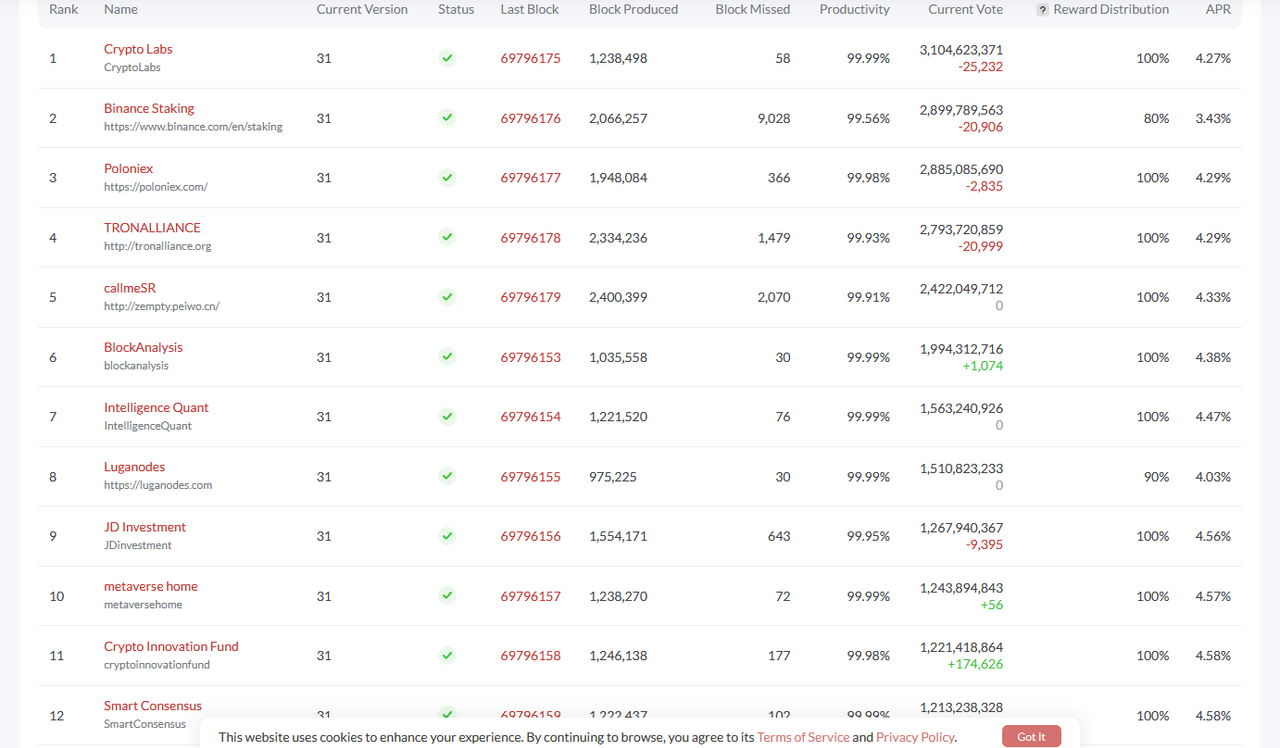Click the Productivity column header

pos(854,9)
